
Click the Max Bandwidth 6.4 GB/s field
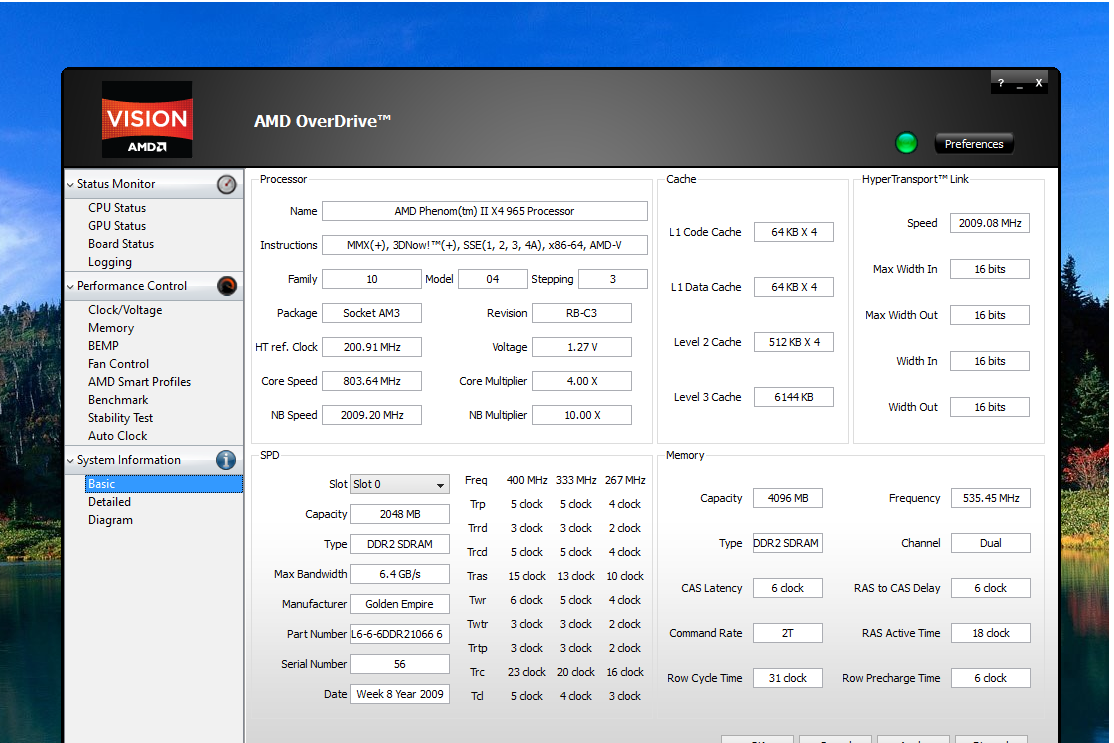400,574
